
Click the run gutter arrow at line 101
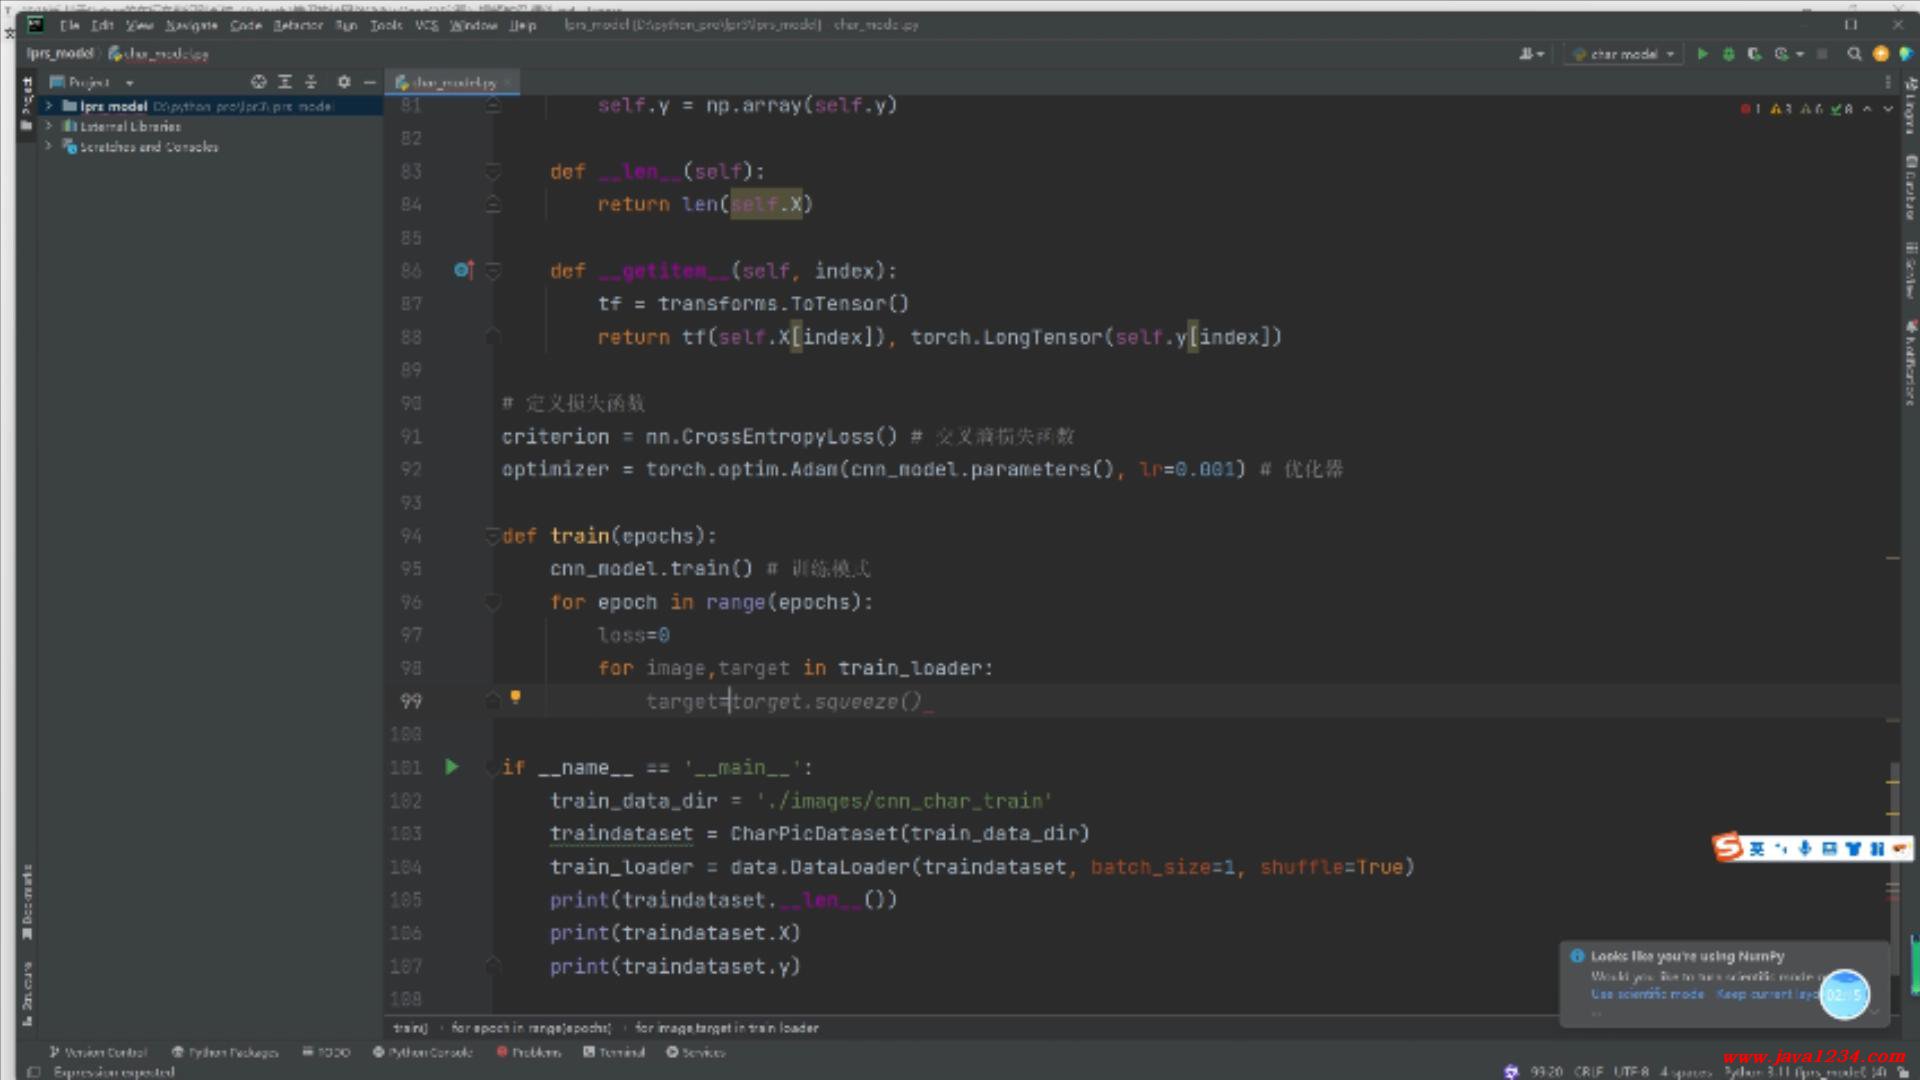pos(452,767)
